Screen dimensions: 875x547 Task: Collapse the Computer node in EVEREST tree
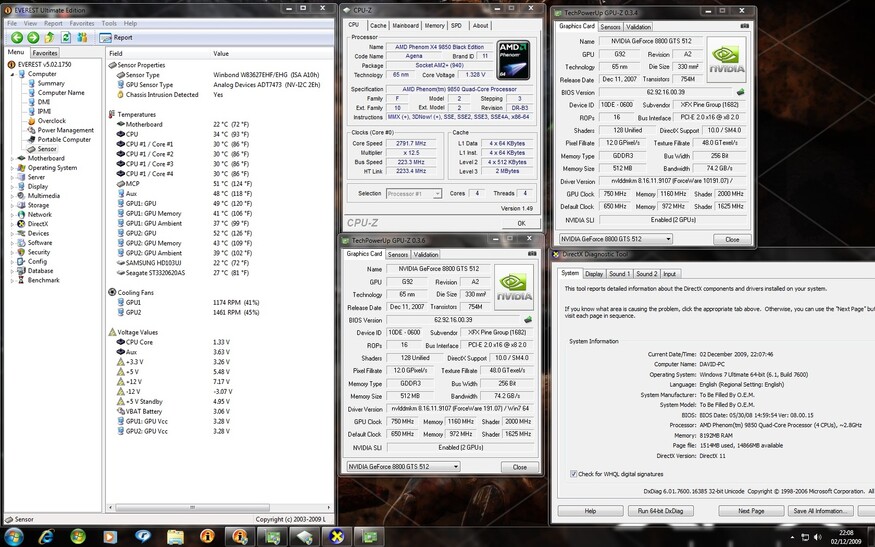[12, 74]
